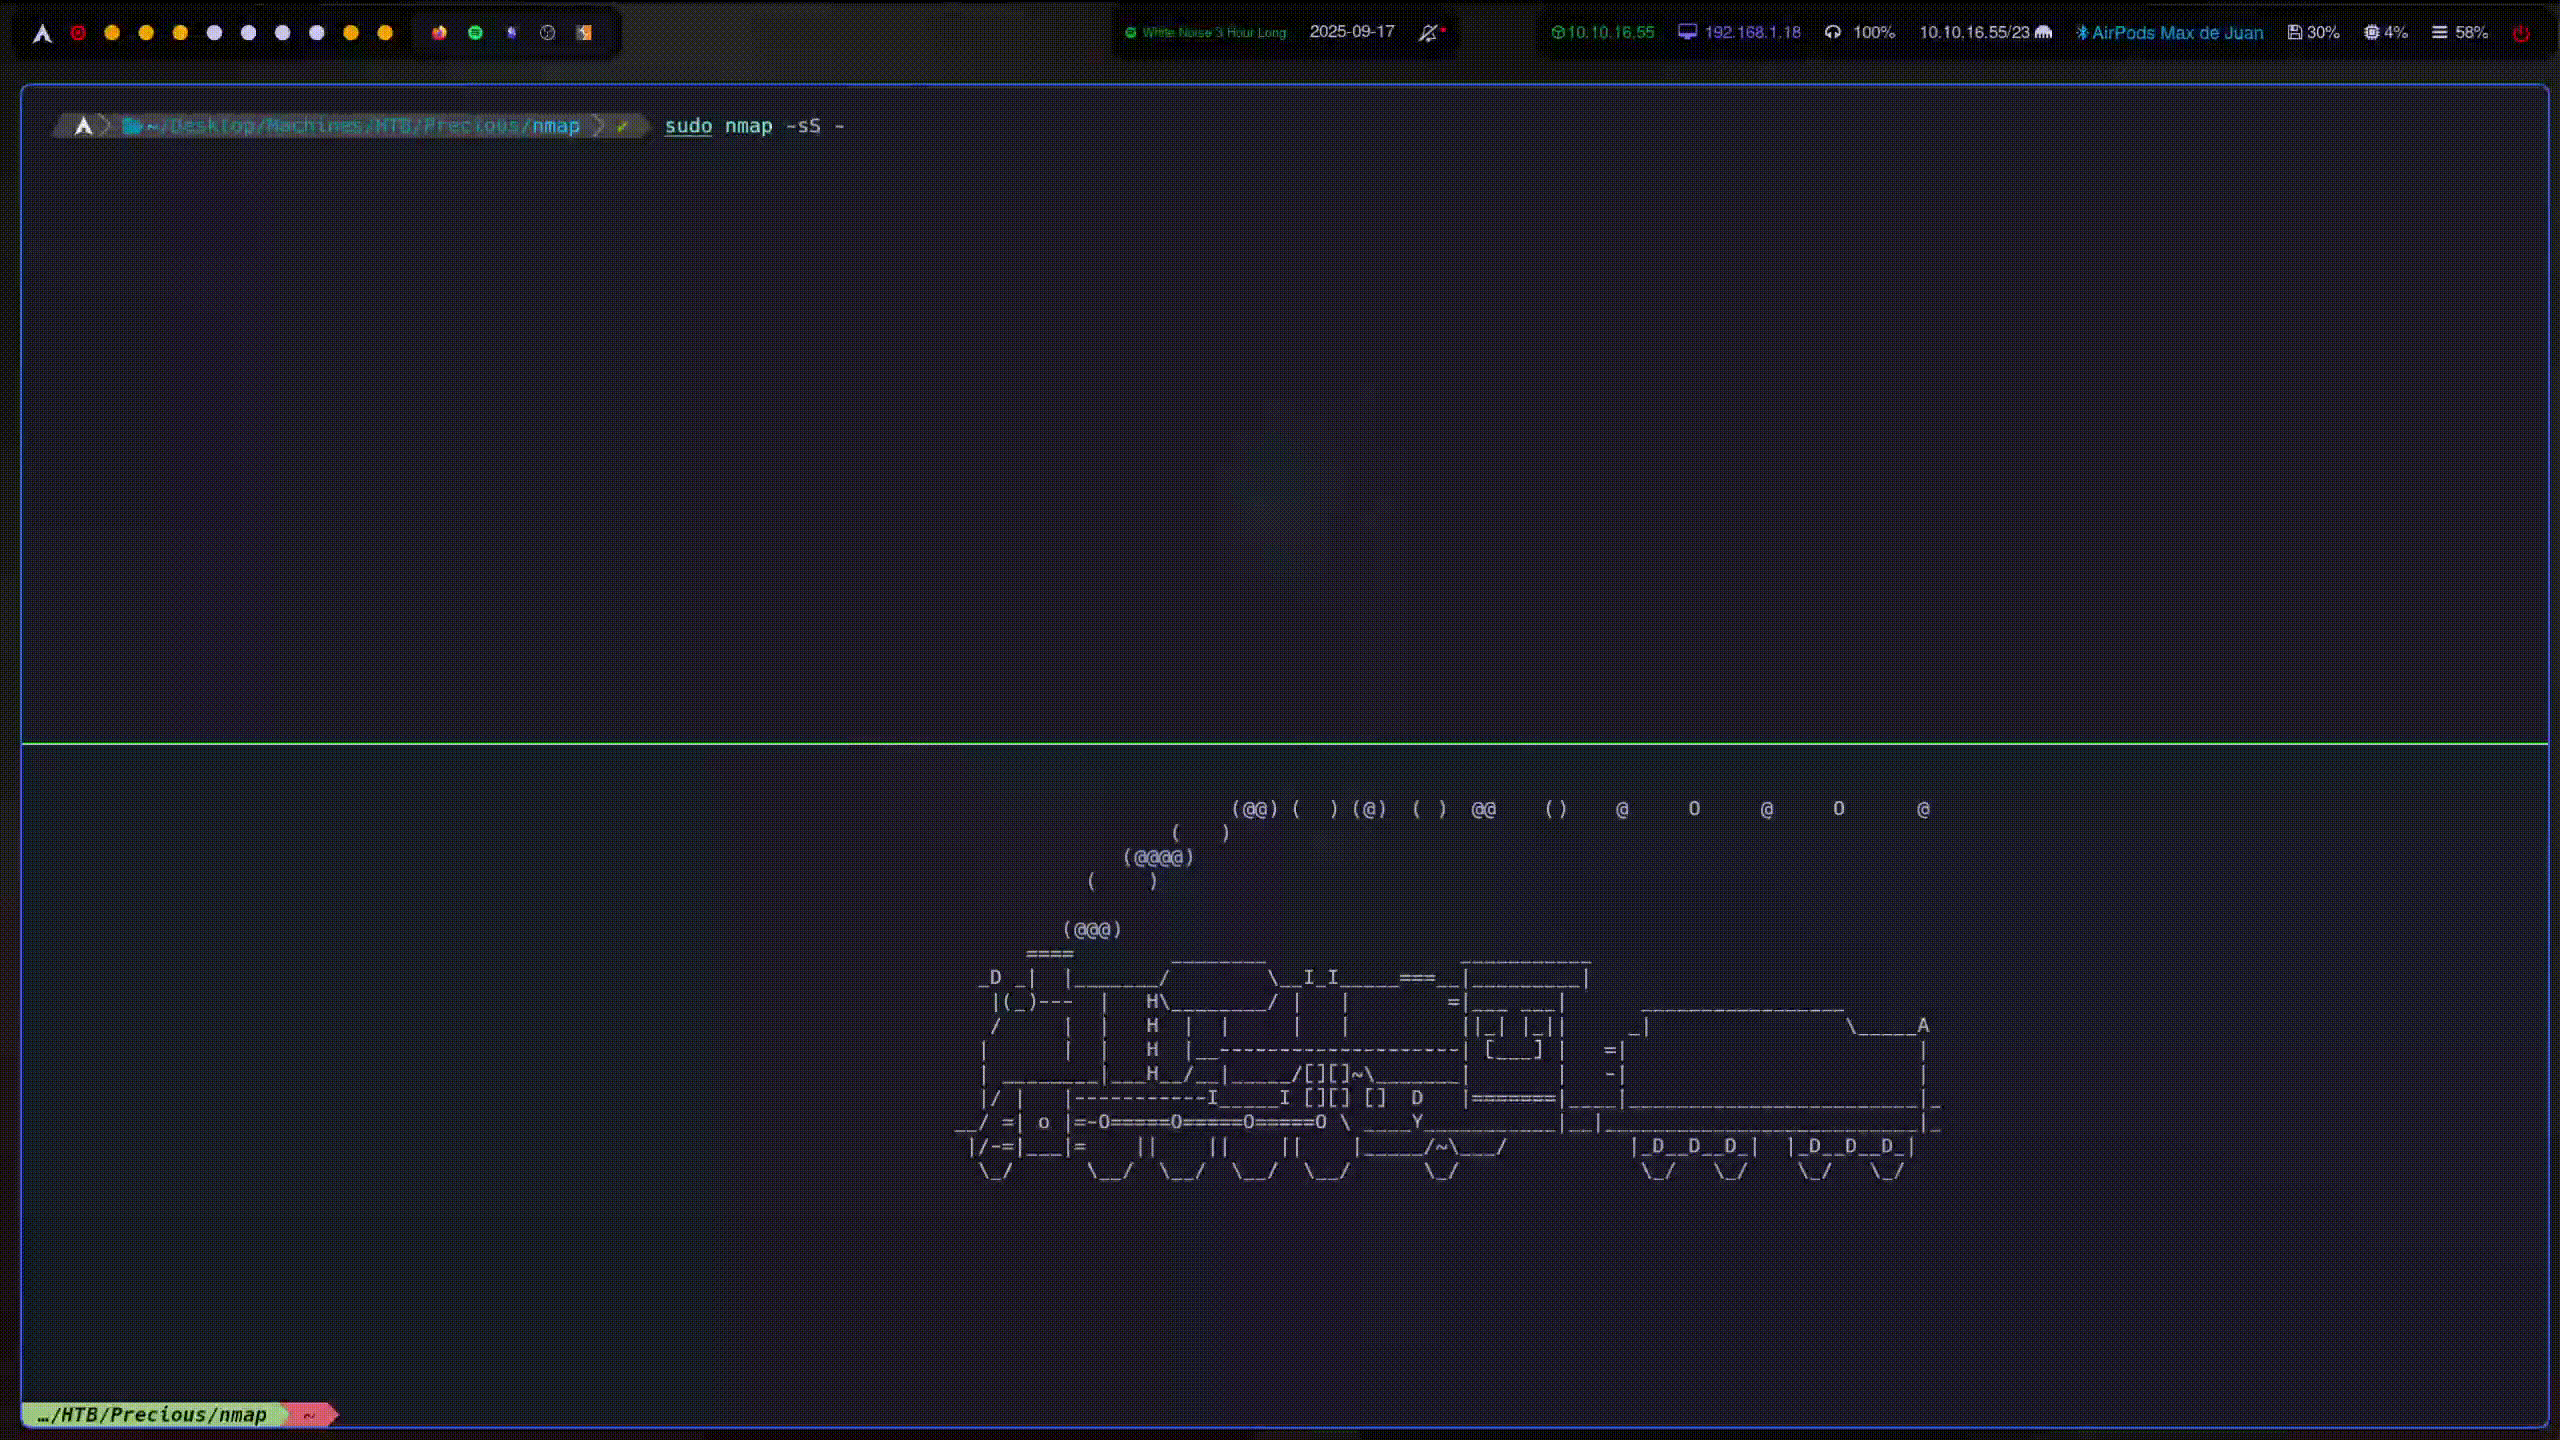The width and height of the screenshot is (2560, 1440).
Task: Click the network IP 192.168.1.18 indicator
Action: tap(1750, 32)
